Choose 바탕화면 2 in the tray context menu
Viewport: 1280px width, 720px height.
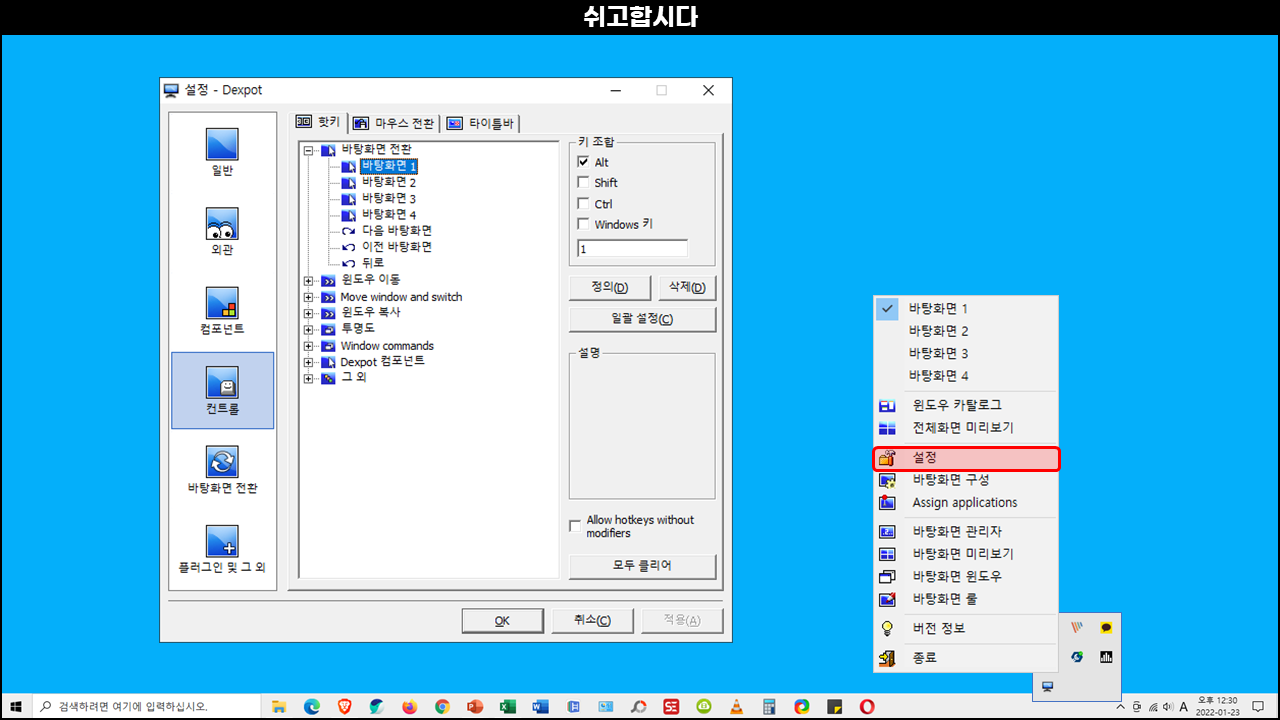pyautogui.click(x=966, y=331)
